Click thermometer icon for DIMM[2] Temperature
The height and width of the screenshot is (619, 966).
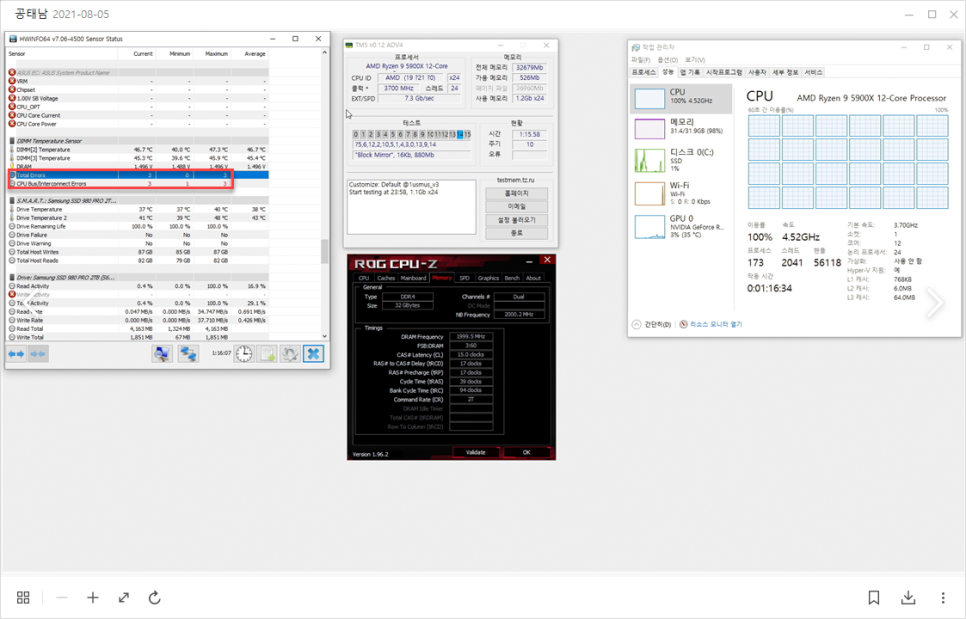12,150
